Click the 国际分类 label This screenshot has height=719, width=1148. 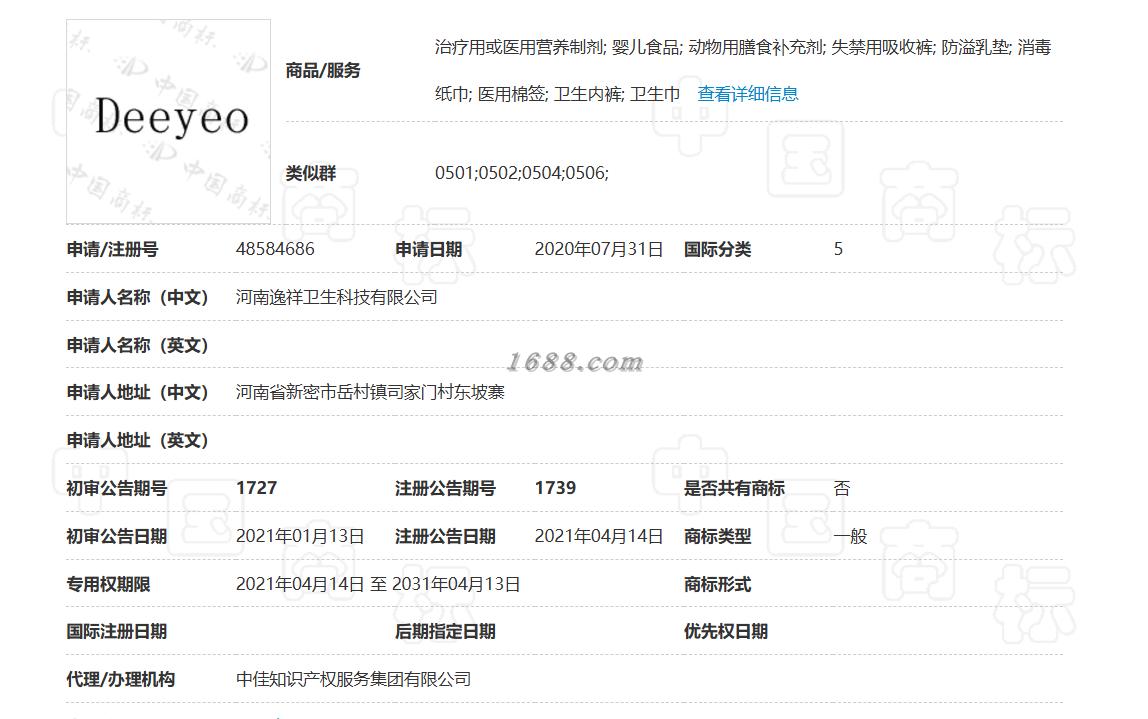coord(718,250)
